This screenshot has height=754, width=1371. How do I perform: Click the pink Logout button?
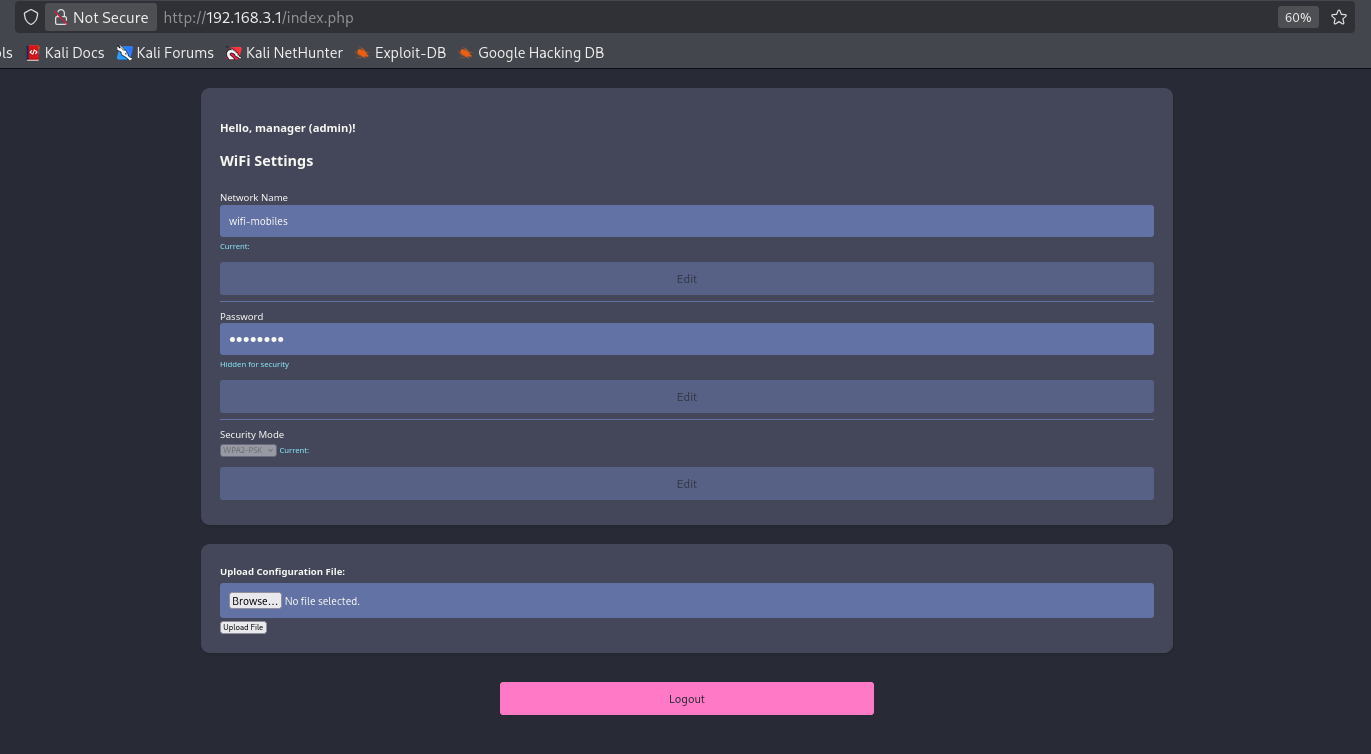click(x=686, y=698)
